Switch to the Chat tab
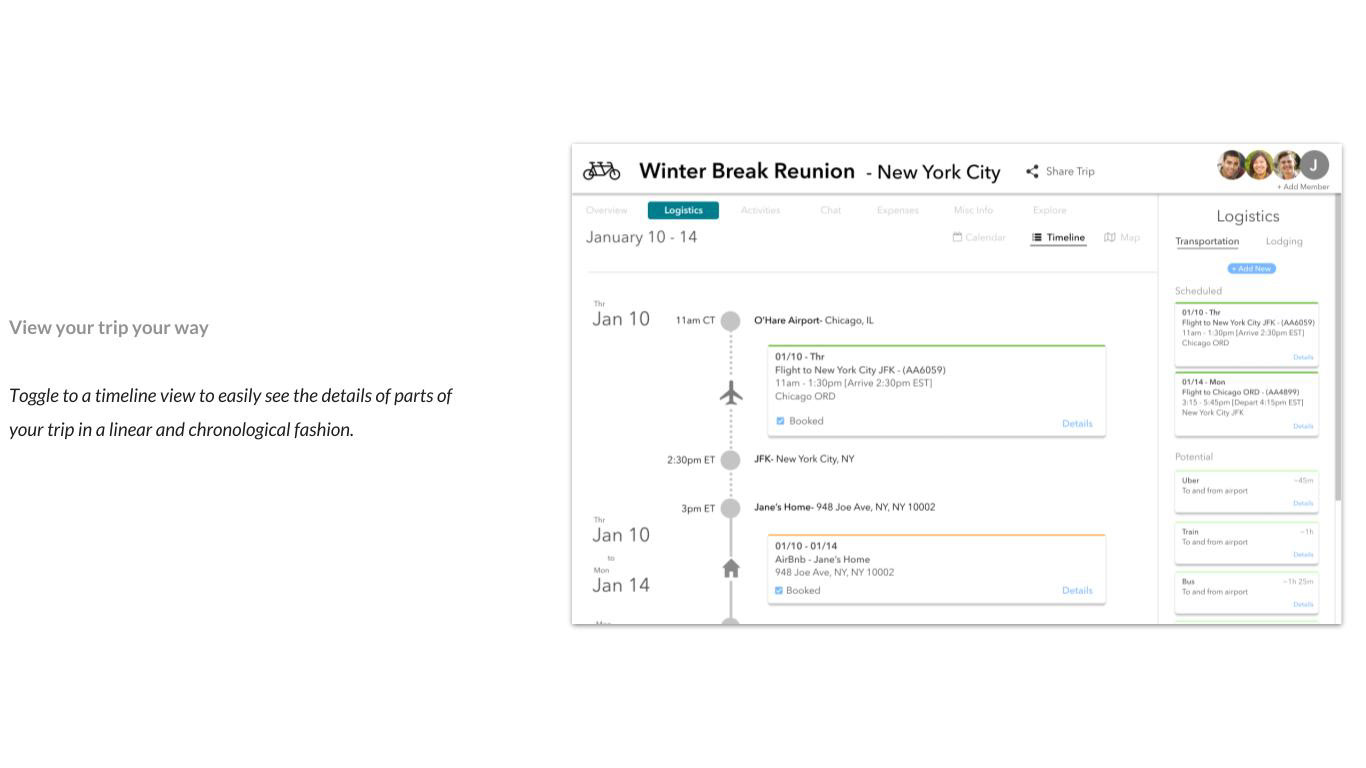Viewport: 1366px width, 768px height. (831, 211)
